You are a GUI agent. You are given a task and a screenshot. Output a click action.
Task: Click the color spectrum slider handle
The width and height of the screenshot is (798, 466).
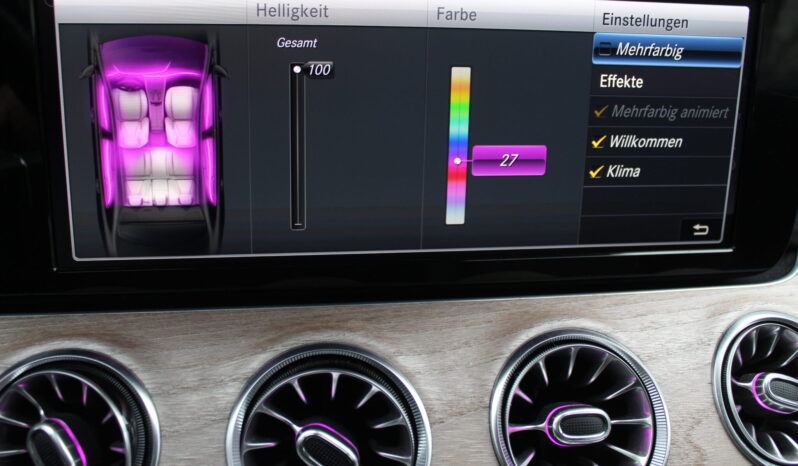point(458,161)
